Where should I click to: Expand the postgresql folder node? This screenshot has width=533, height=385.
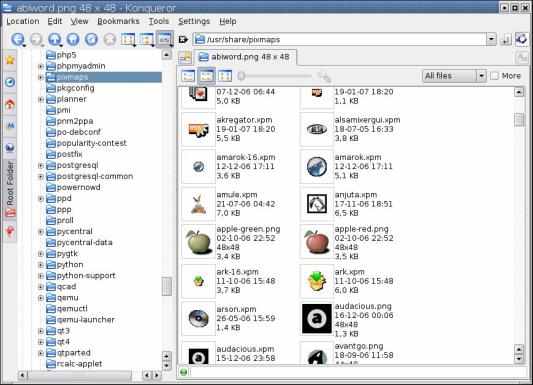pos(40,165)
